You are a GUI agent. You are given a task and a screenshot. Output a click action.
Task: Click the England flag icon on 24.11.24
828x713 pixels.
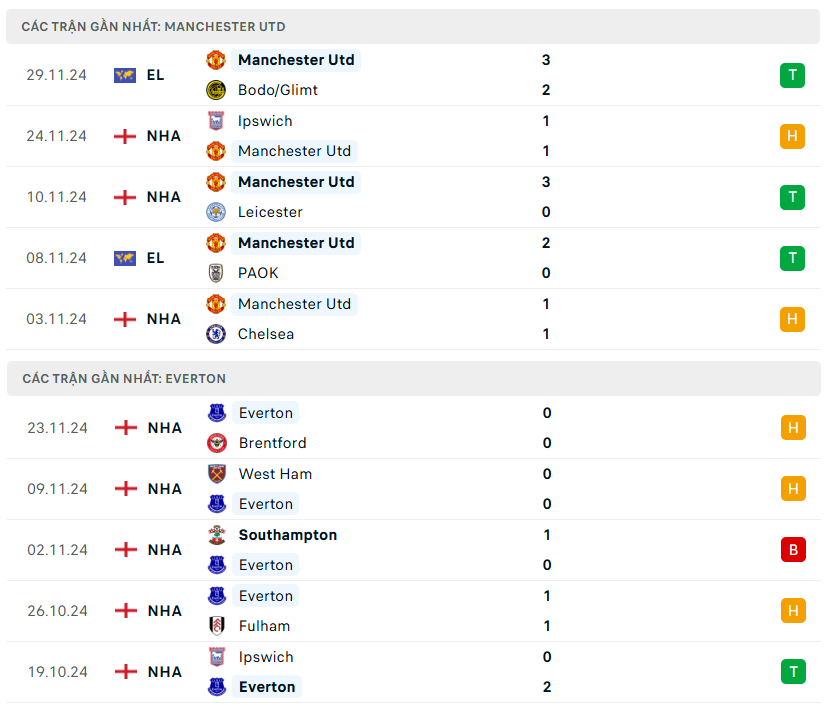coord(125,136)
